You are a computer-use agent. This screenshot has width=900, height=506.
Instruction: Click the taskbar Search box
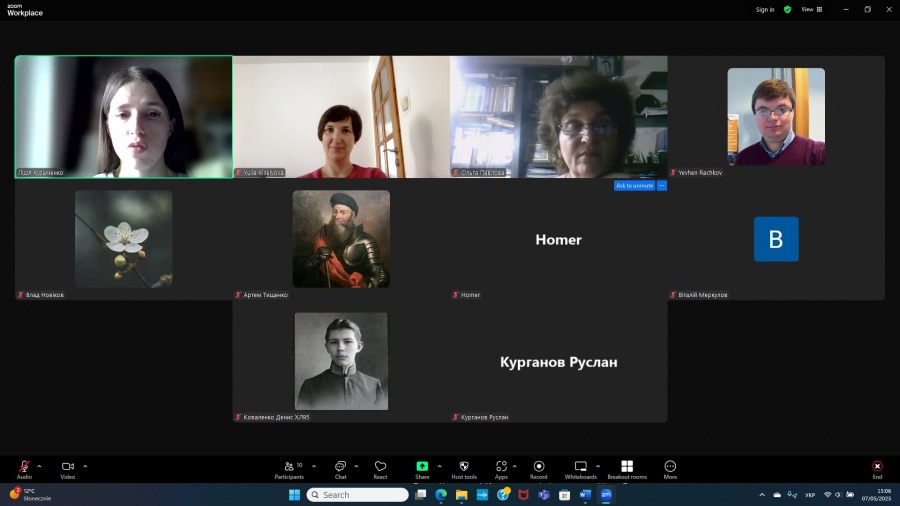coord(358,495)
